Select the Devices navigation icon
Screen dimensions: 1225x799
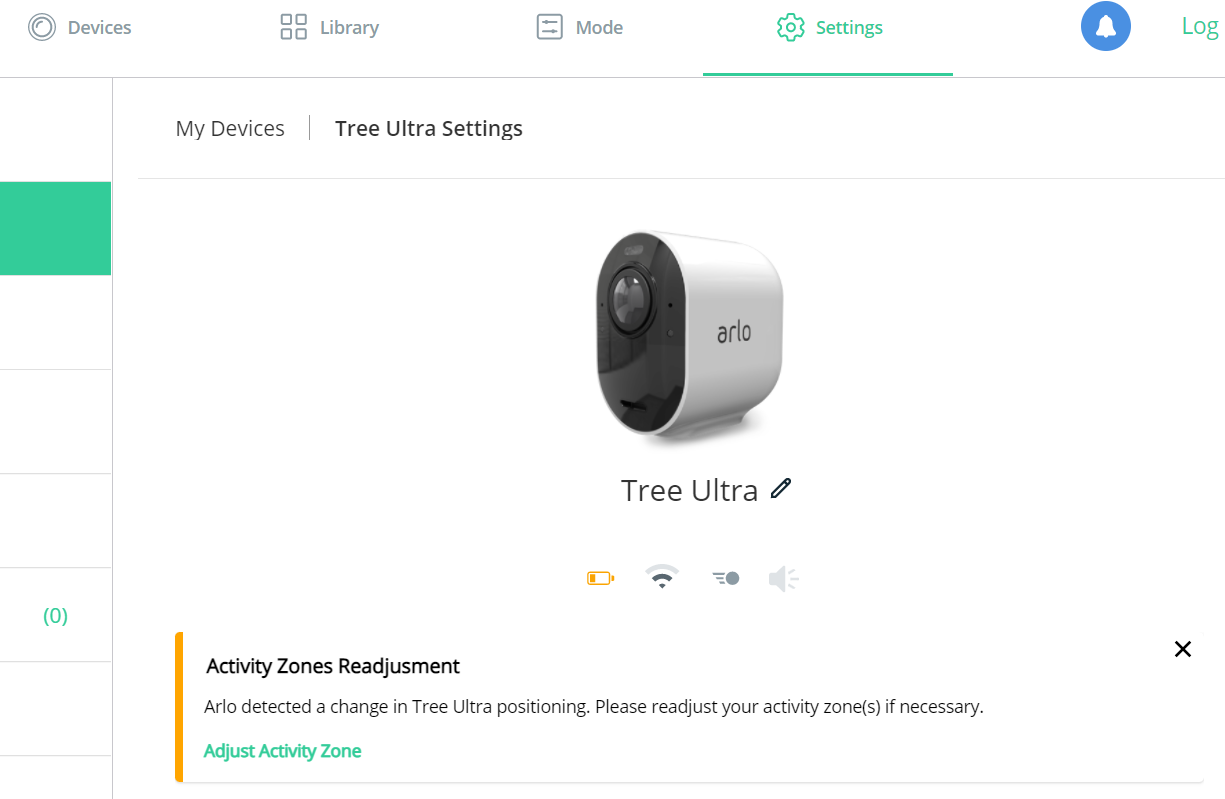click(x=41, y=26)
